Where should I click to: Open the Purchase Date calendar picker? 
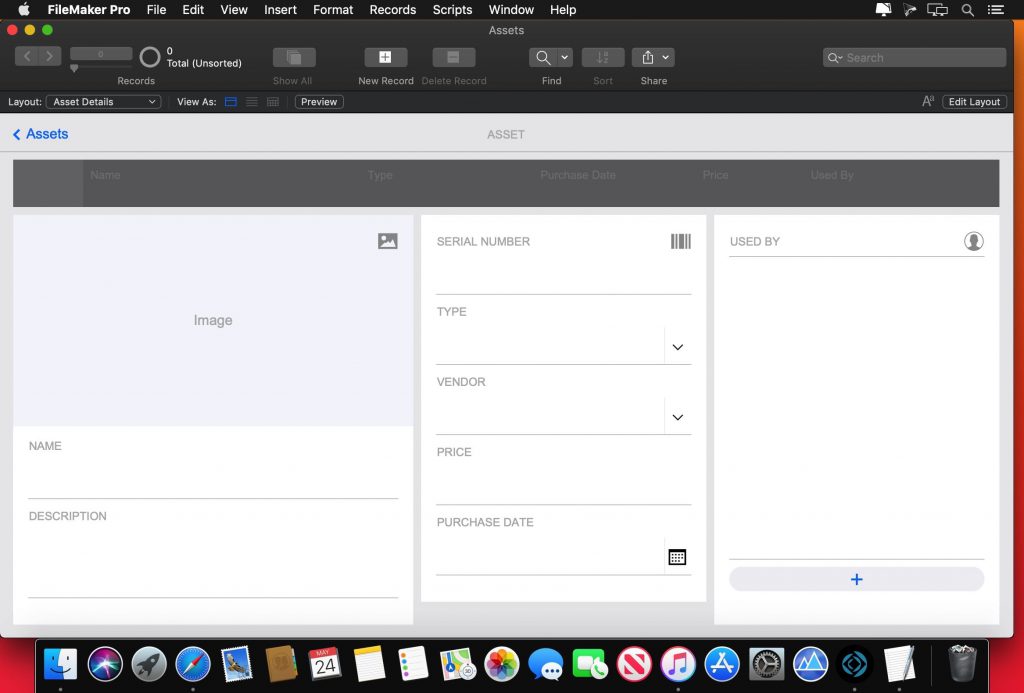point(677,556)
